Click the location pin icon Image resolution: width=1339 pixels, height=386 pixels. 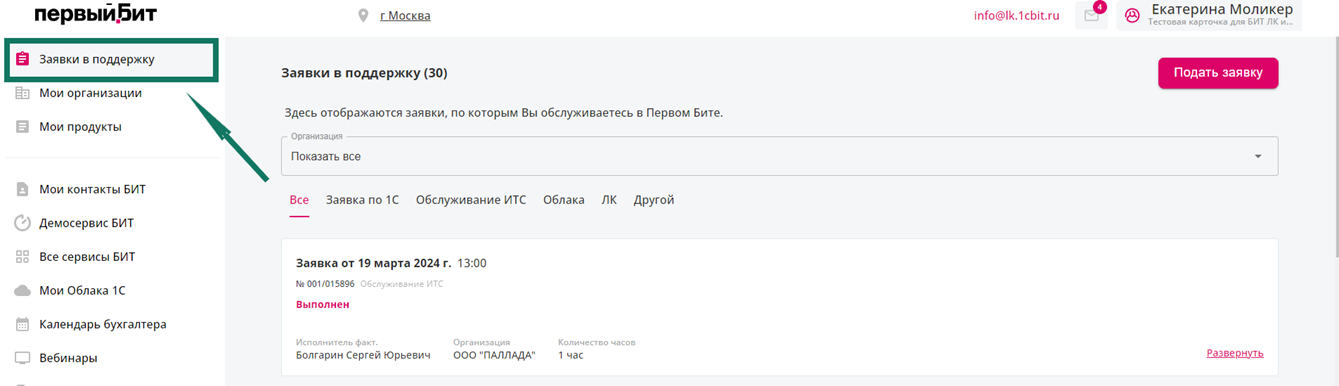[x=363, y=15]
